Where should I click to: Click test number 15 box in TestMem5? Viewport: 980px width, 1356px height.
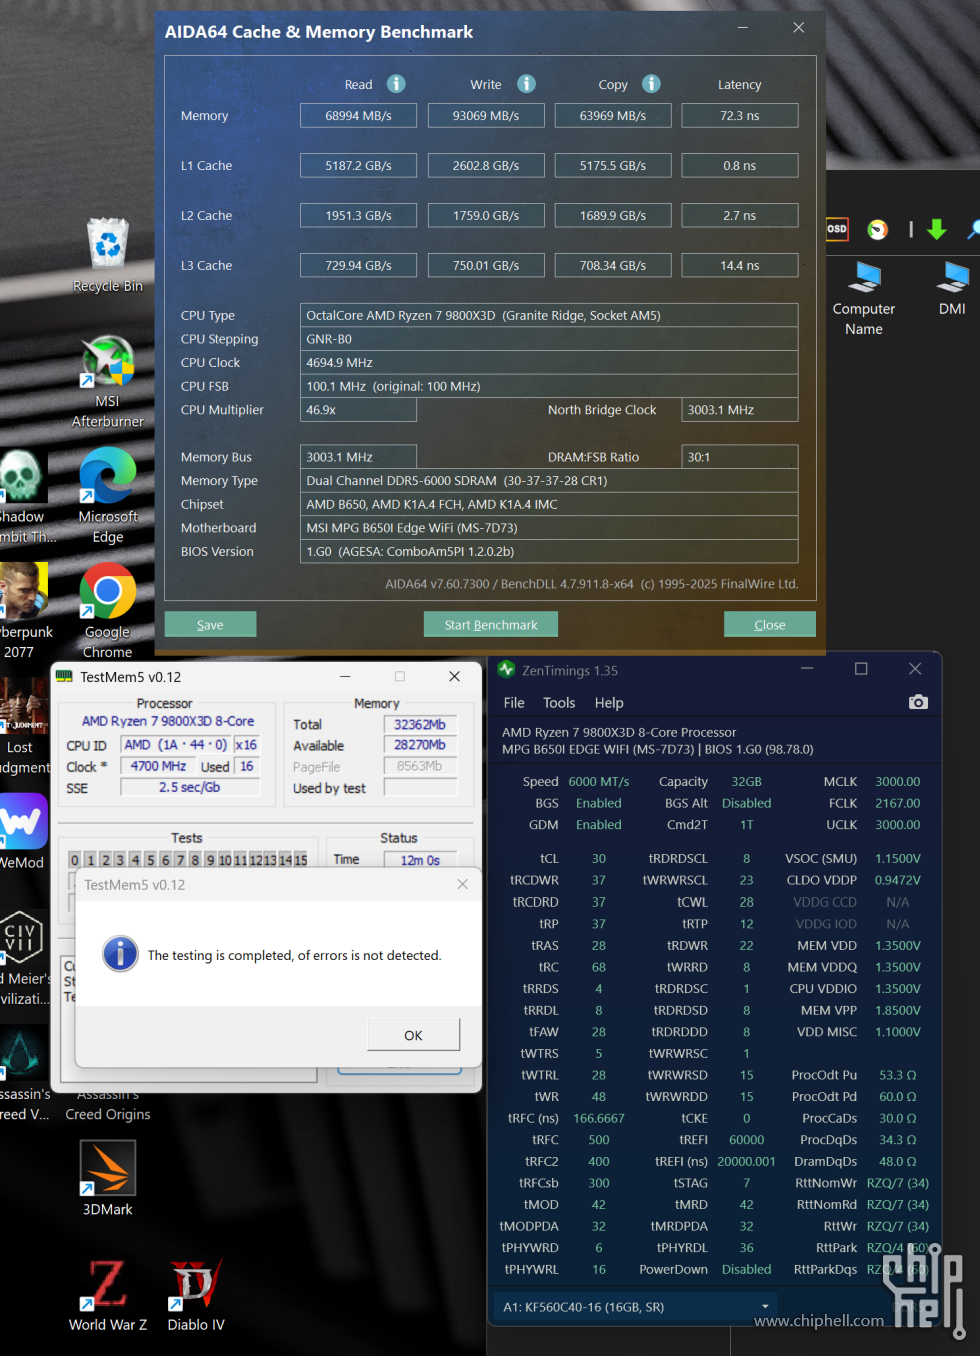pos(300,860)
